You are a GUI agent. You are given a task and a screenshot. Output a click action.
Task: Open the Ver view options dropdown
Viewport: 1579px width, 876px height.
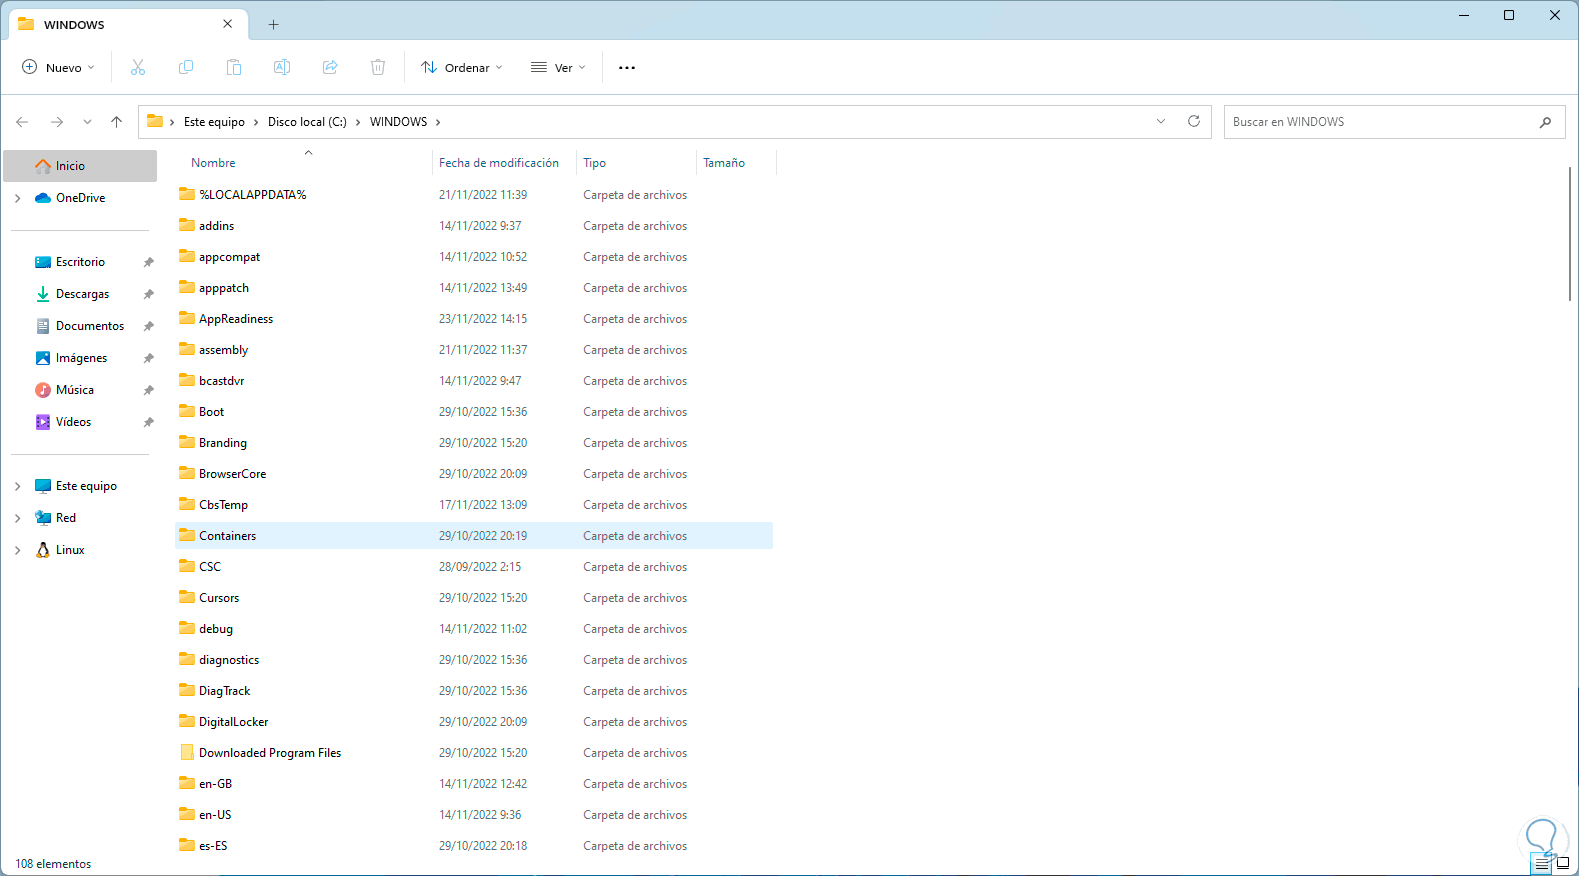[x=558, y=68]
